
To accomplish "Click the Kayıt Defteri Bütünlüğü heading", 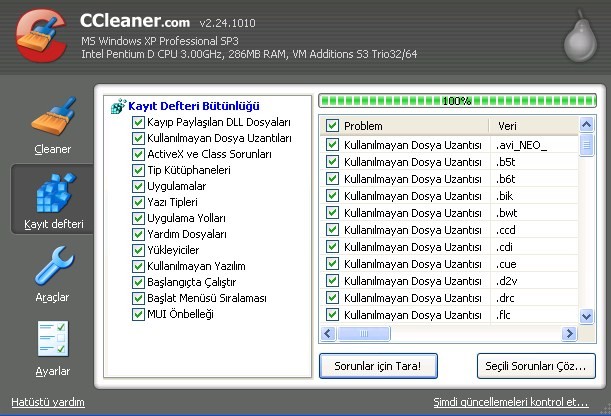I will point(194,106).
